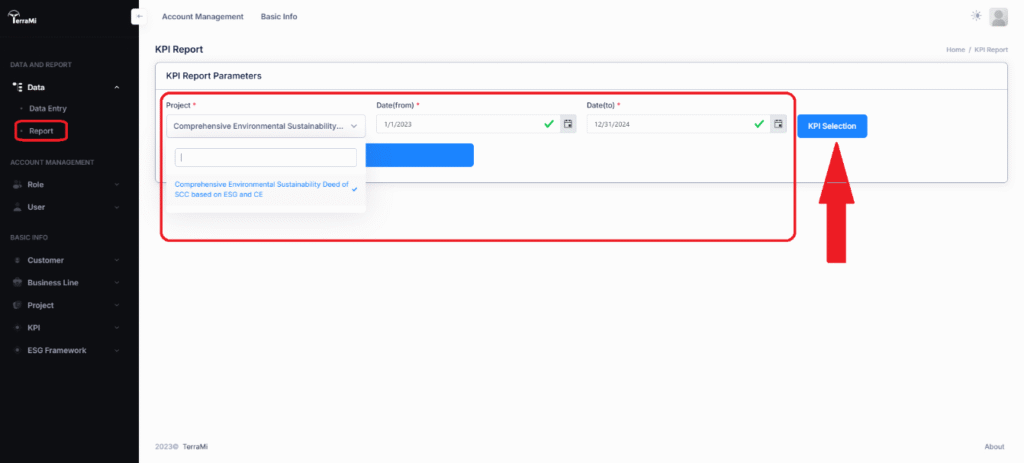Click the Role icon in sidebar
Image resolution: width=1024 pixels, height=463 pixels.
(x=17, y=185)
